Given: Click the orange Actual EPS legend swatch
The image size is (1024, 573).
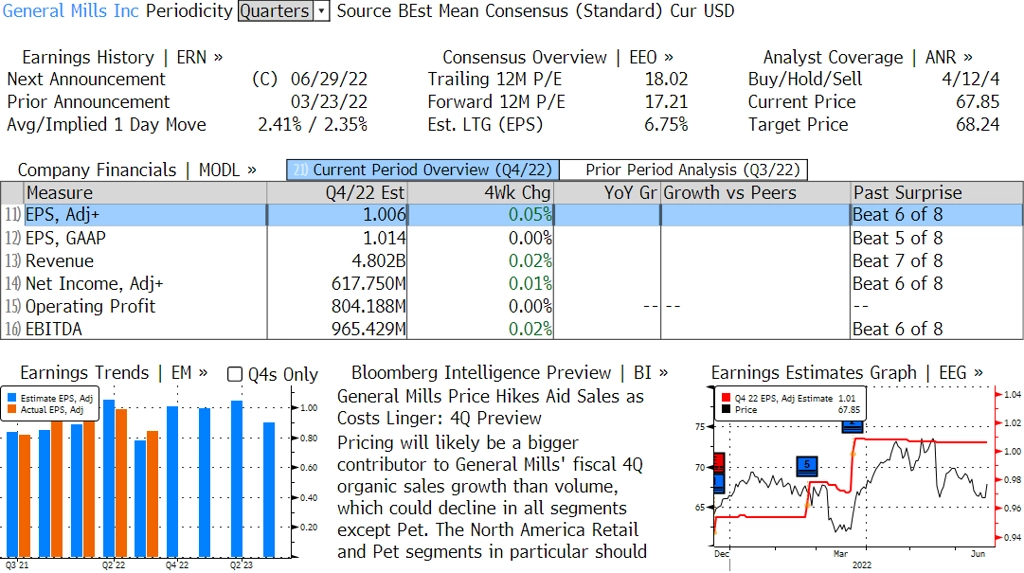Looking at the screenshot, I should pyautogui.click(x=12, y=410).
